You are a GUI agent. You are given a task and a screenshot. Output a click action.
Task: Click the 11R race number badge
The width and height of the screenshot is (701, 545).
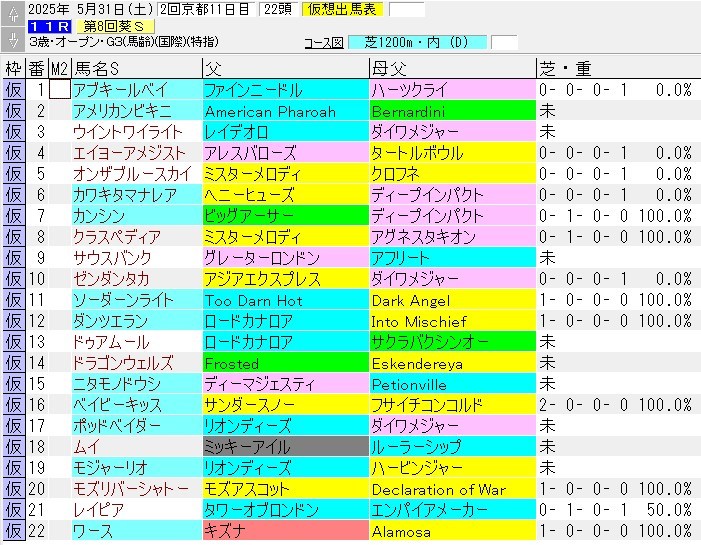(x=49, y=26)
